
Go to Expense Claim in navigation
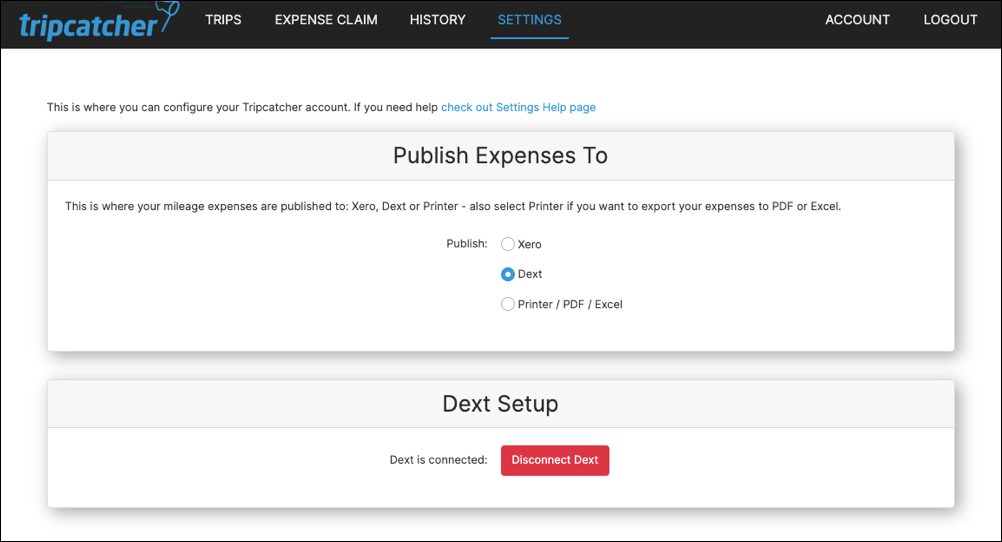pyautogui.click(x=326, y=20)
